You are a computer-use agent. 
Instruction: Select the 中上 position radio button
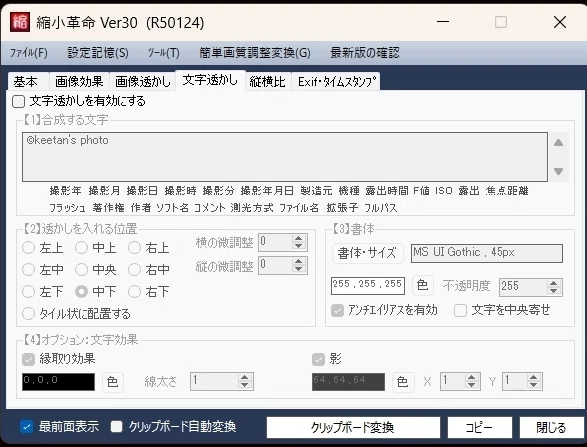click(81, 248)
